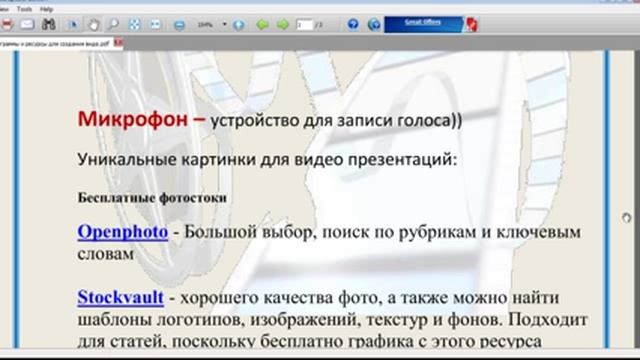Click the Email envelope icon
The width and height of the screenshot is (640, 360).
[27, 24]
